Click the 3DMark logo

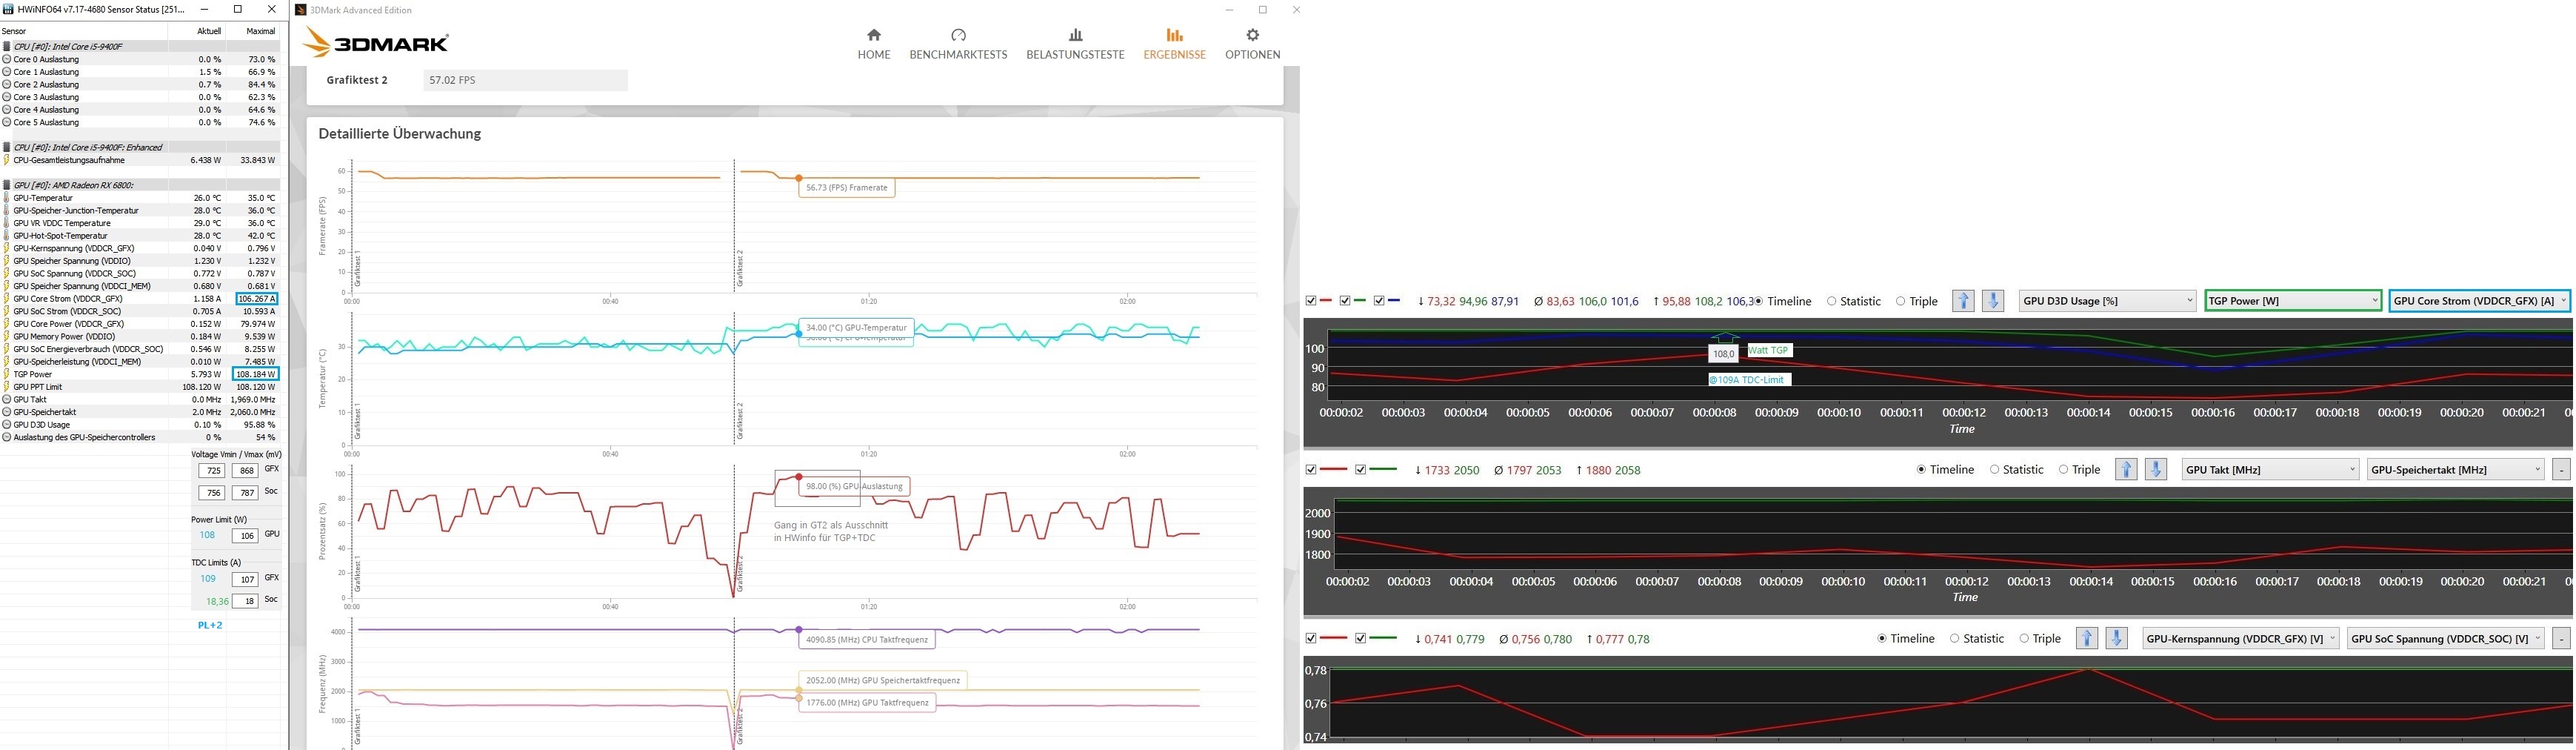point(376,43)
